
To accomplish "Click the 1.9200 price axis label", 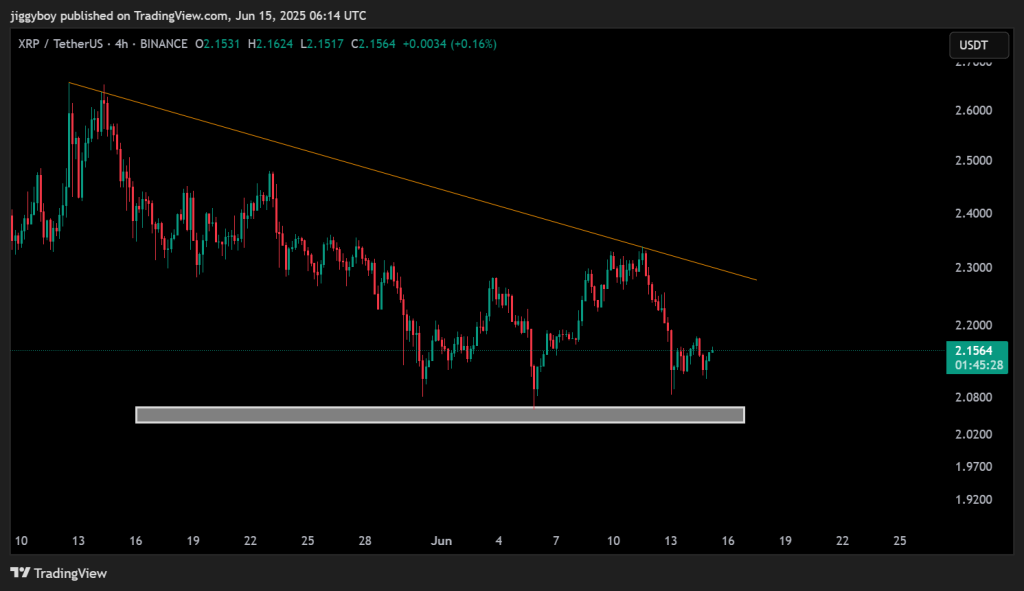I will pos(974,500).
